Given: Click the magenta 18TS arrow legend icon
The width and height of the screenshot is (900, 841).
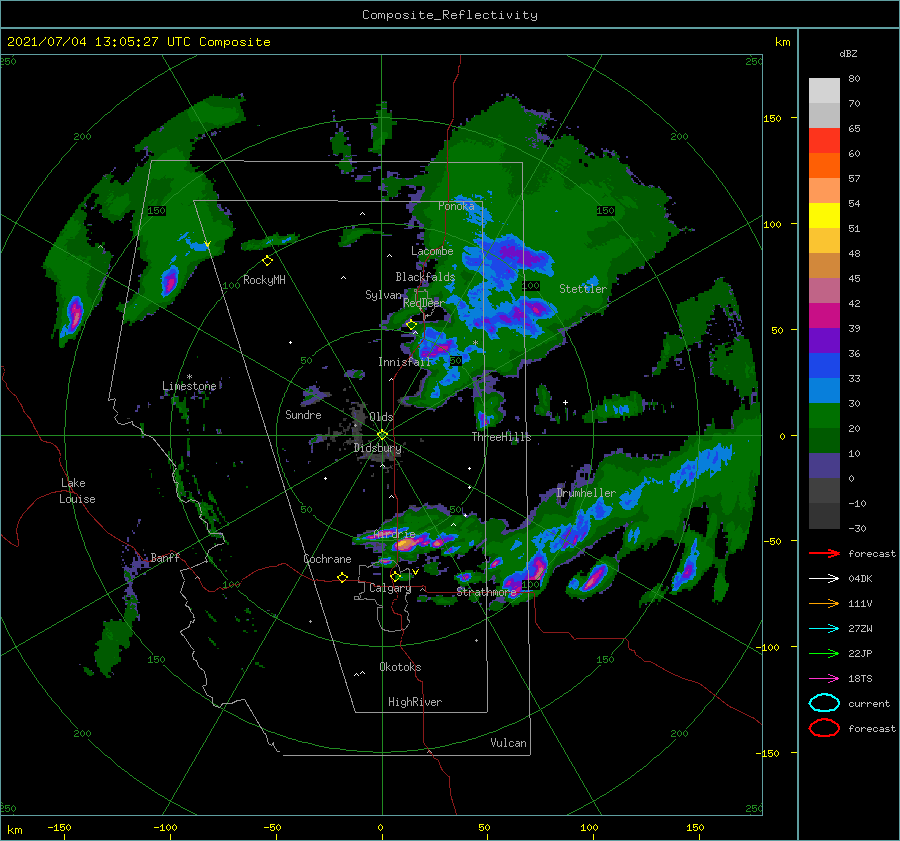Looking at the screenshot, I should pos(824,679).
